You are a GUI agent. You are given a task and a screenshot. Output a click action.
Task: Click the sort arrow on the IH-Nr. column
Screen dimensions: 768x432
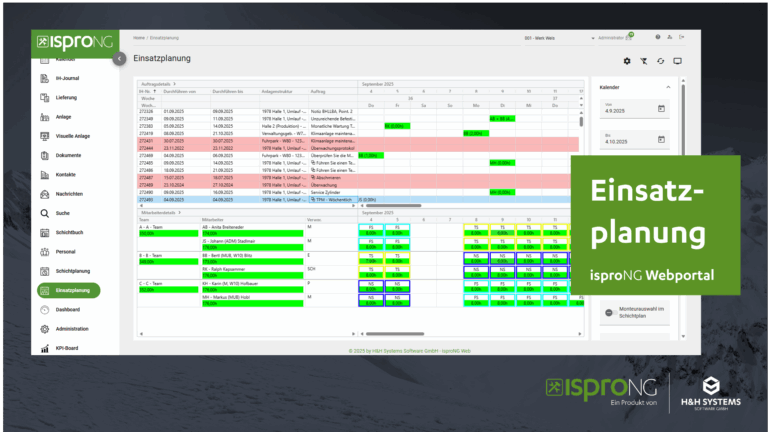point(155,92)
